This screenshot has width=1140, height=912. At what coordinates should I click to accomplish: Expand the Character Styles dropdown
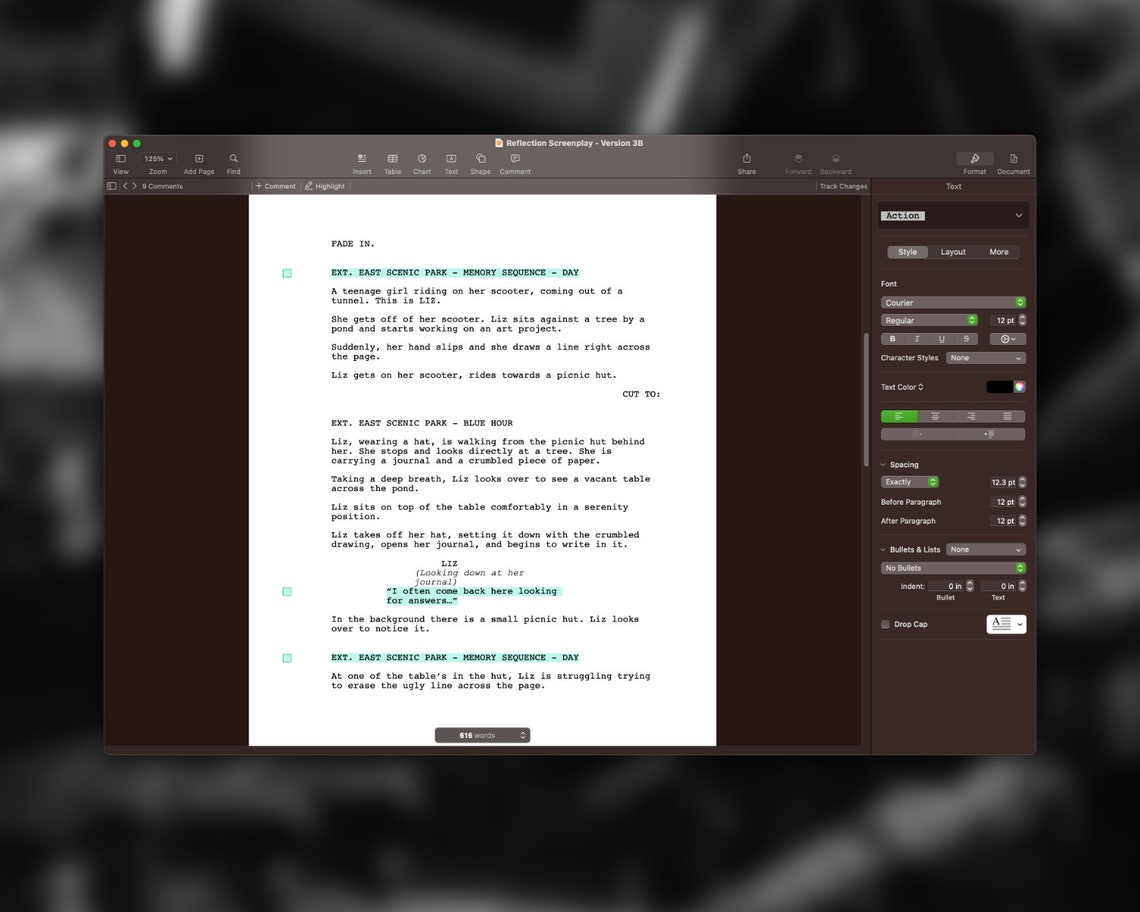point(985,357)
